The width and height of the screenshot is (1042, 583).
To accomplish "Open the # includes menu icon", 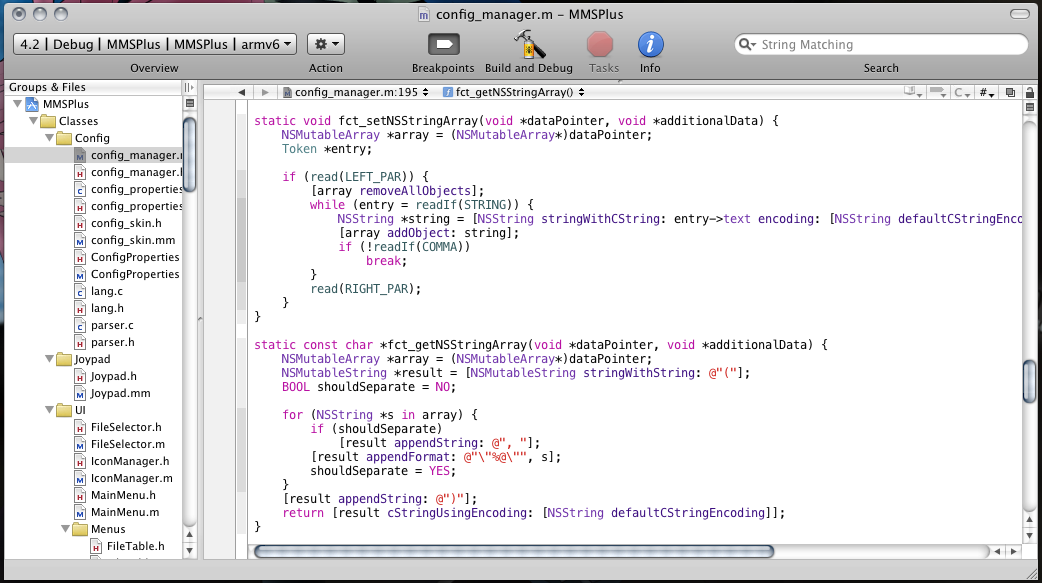I will pos(986,92).
